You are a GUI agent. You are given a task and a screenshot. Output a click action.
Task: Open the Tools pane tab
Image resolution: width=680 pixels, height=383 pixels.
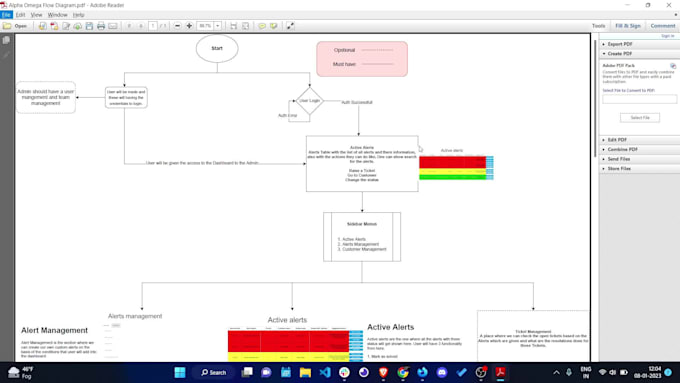point(598,26)
